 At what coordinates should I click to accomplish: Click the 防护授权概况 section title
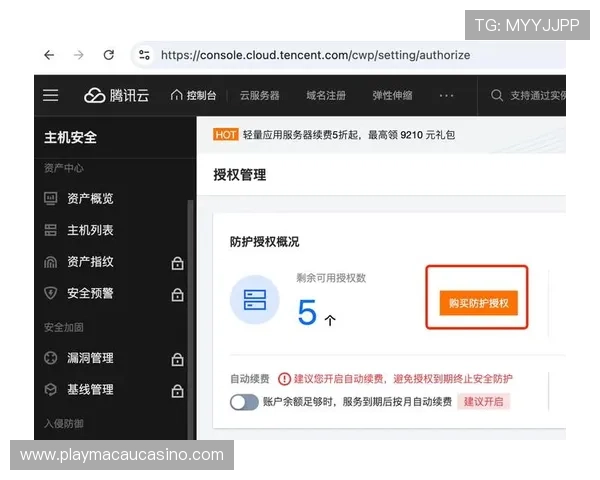click(x=264, y=242)
